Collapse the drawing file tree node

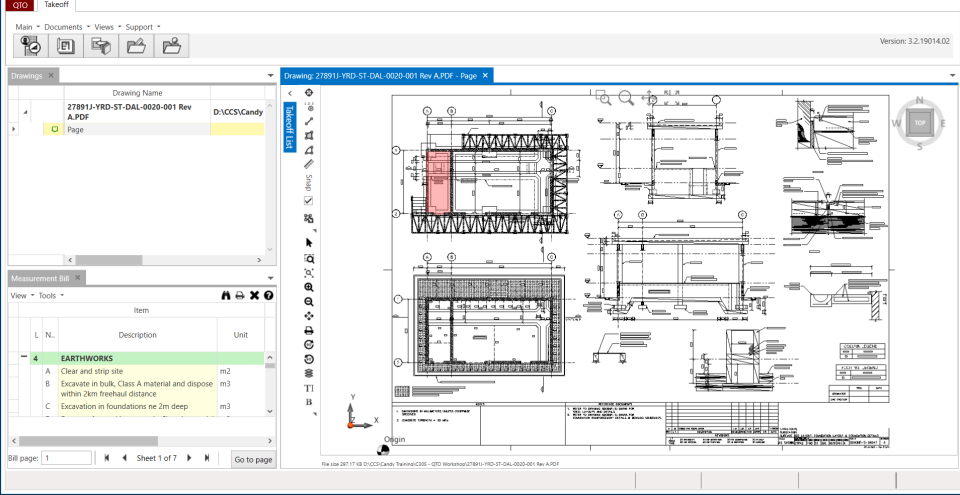tap(25, 112)
